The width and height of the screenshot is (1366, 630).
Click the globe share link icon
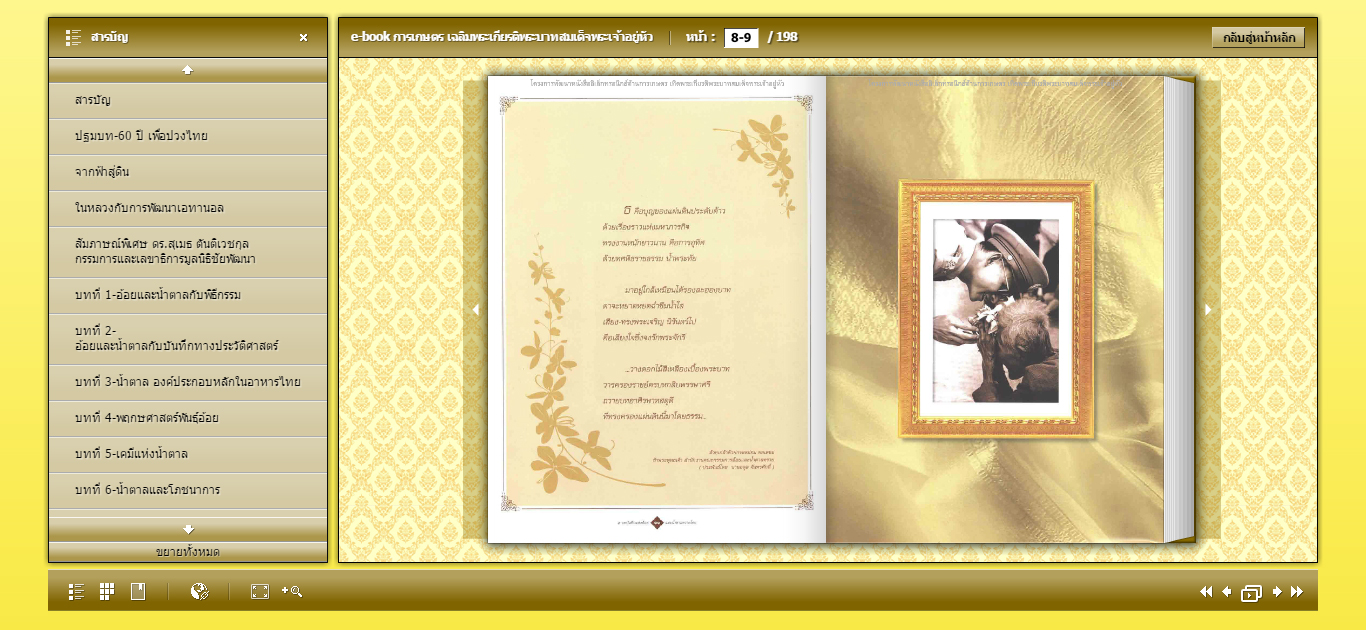[199, 591]
